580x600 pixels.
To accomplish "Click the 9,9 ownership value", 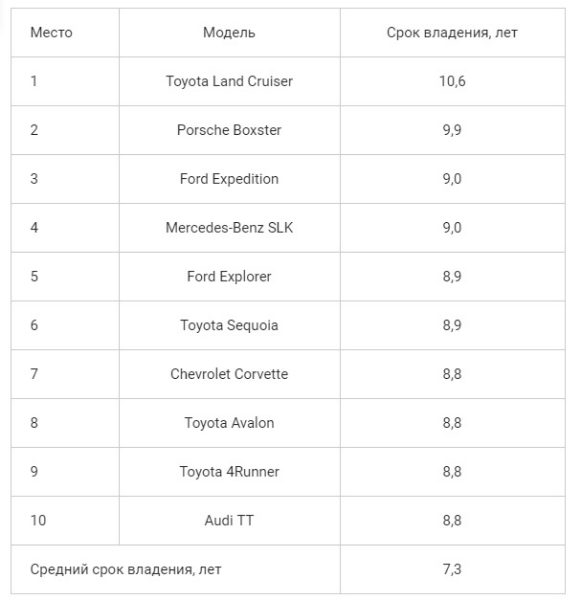I will (452, 130).
